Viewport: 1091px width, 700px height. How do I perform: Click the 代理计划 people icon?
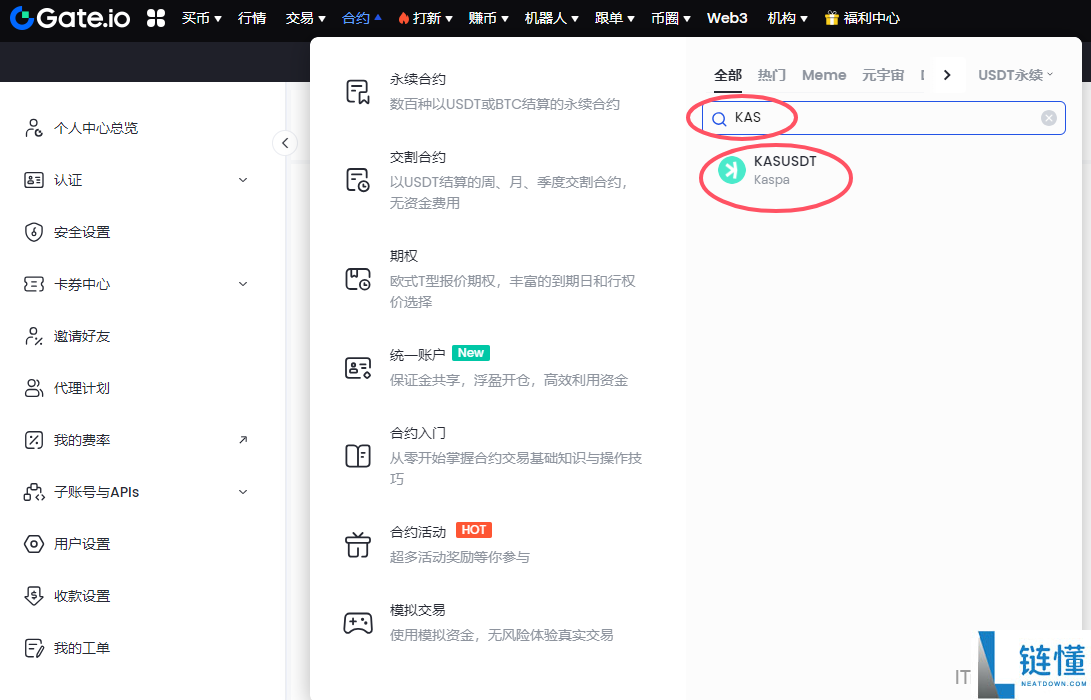click(x=33, y=388)
